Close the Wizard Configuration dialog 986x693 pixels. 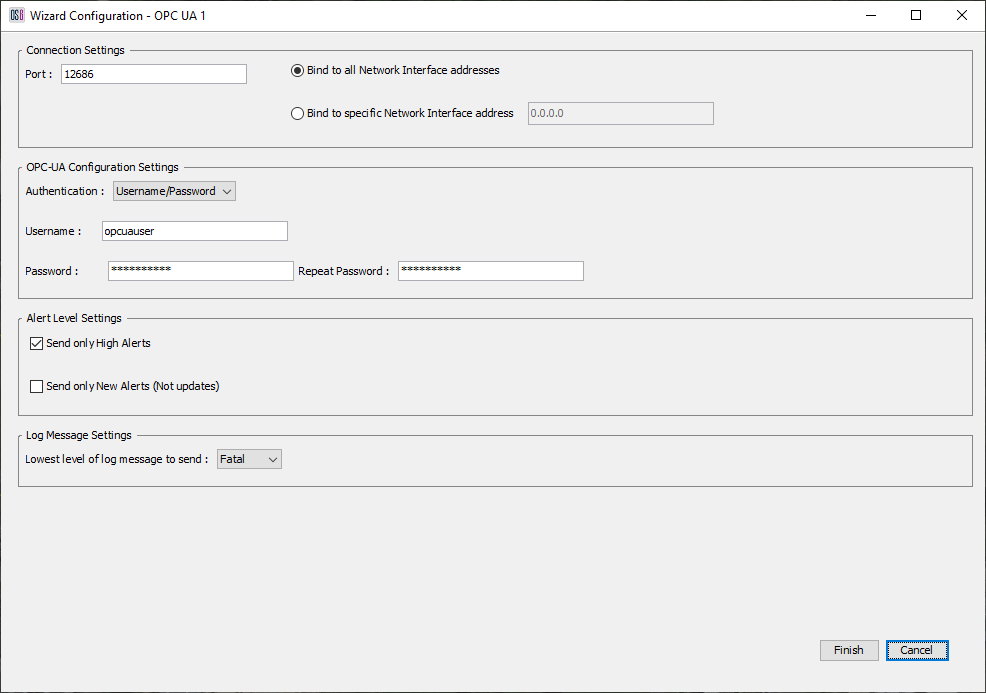pyautogui.click(x=962, y=15)
